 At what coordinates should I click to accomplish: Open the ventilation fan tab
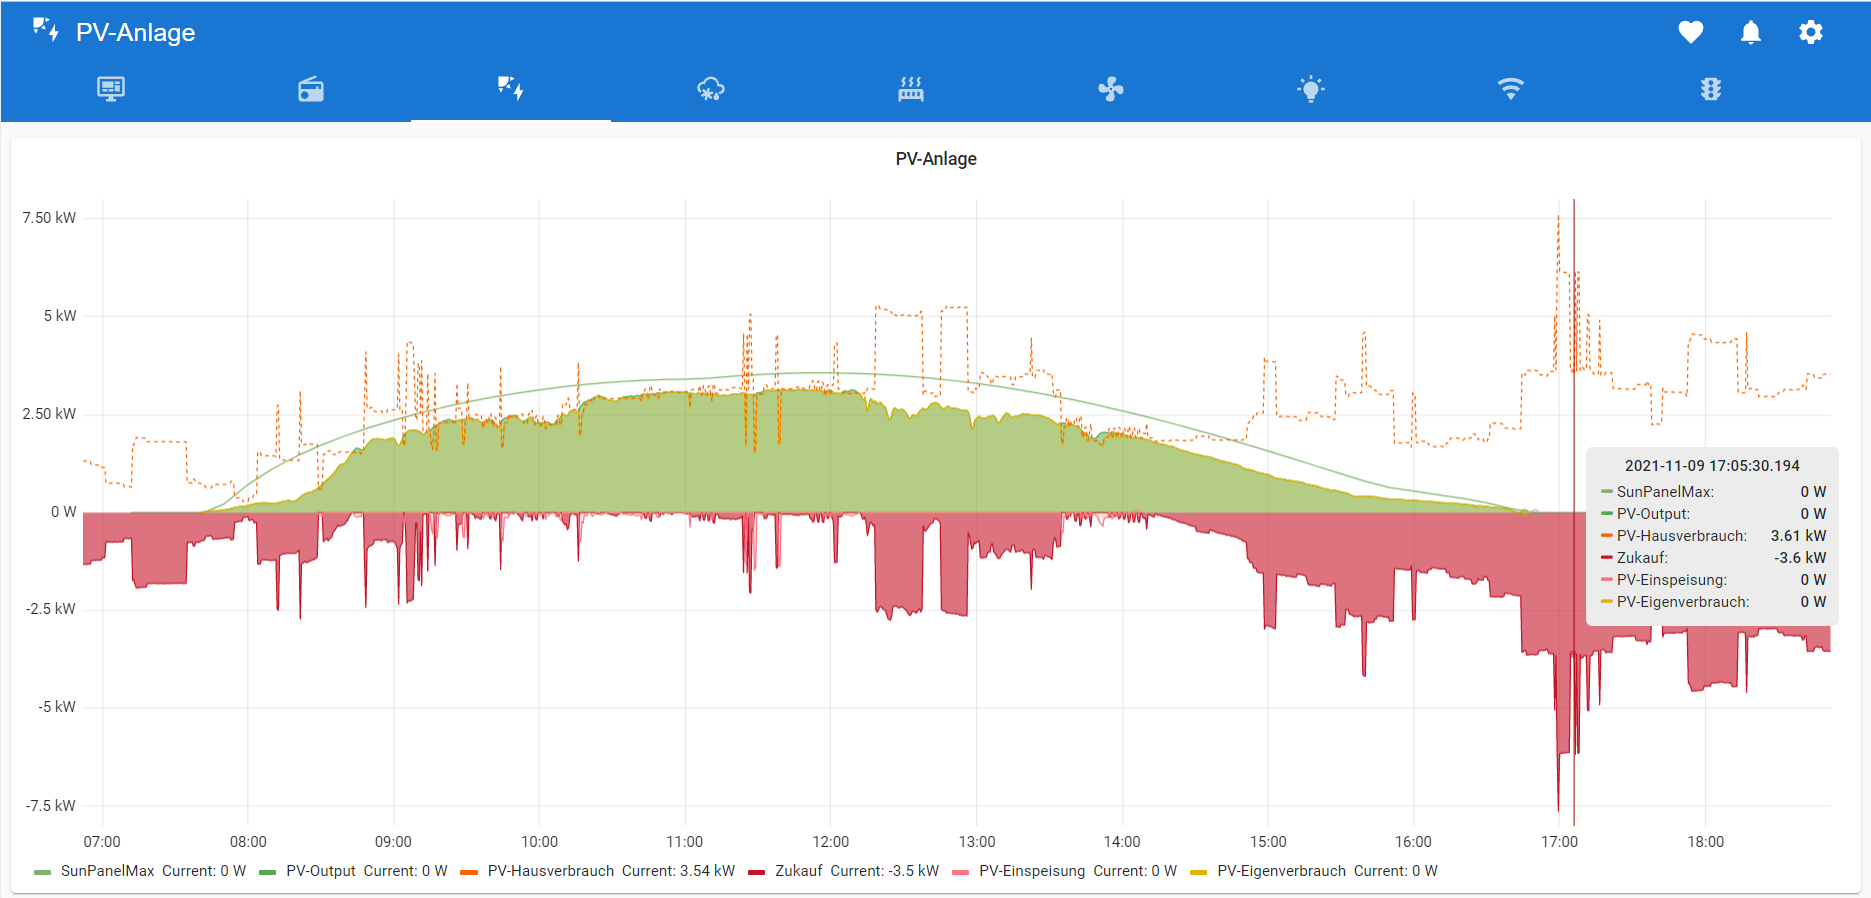pos(1111,89)
